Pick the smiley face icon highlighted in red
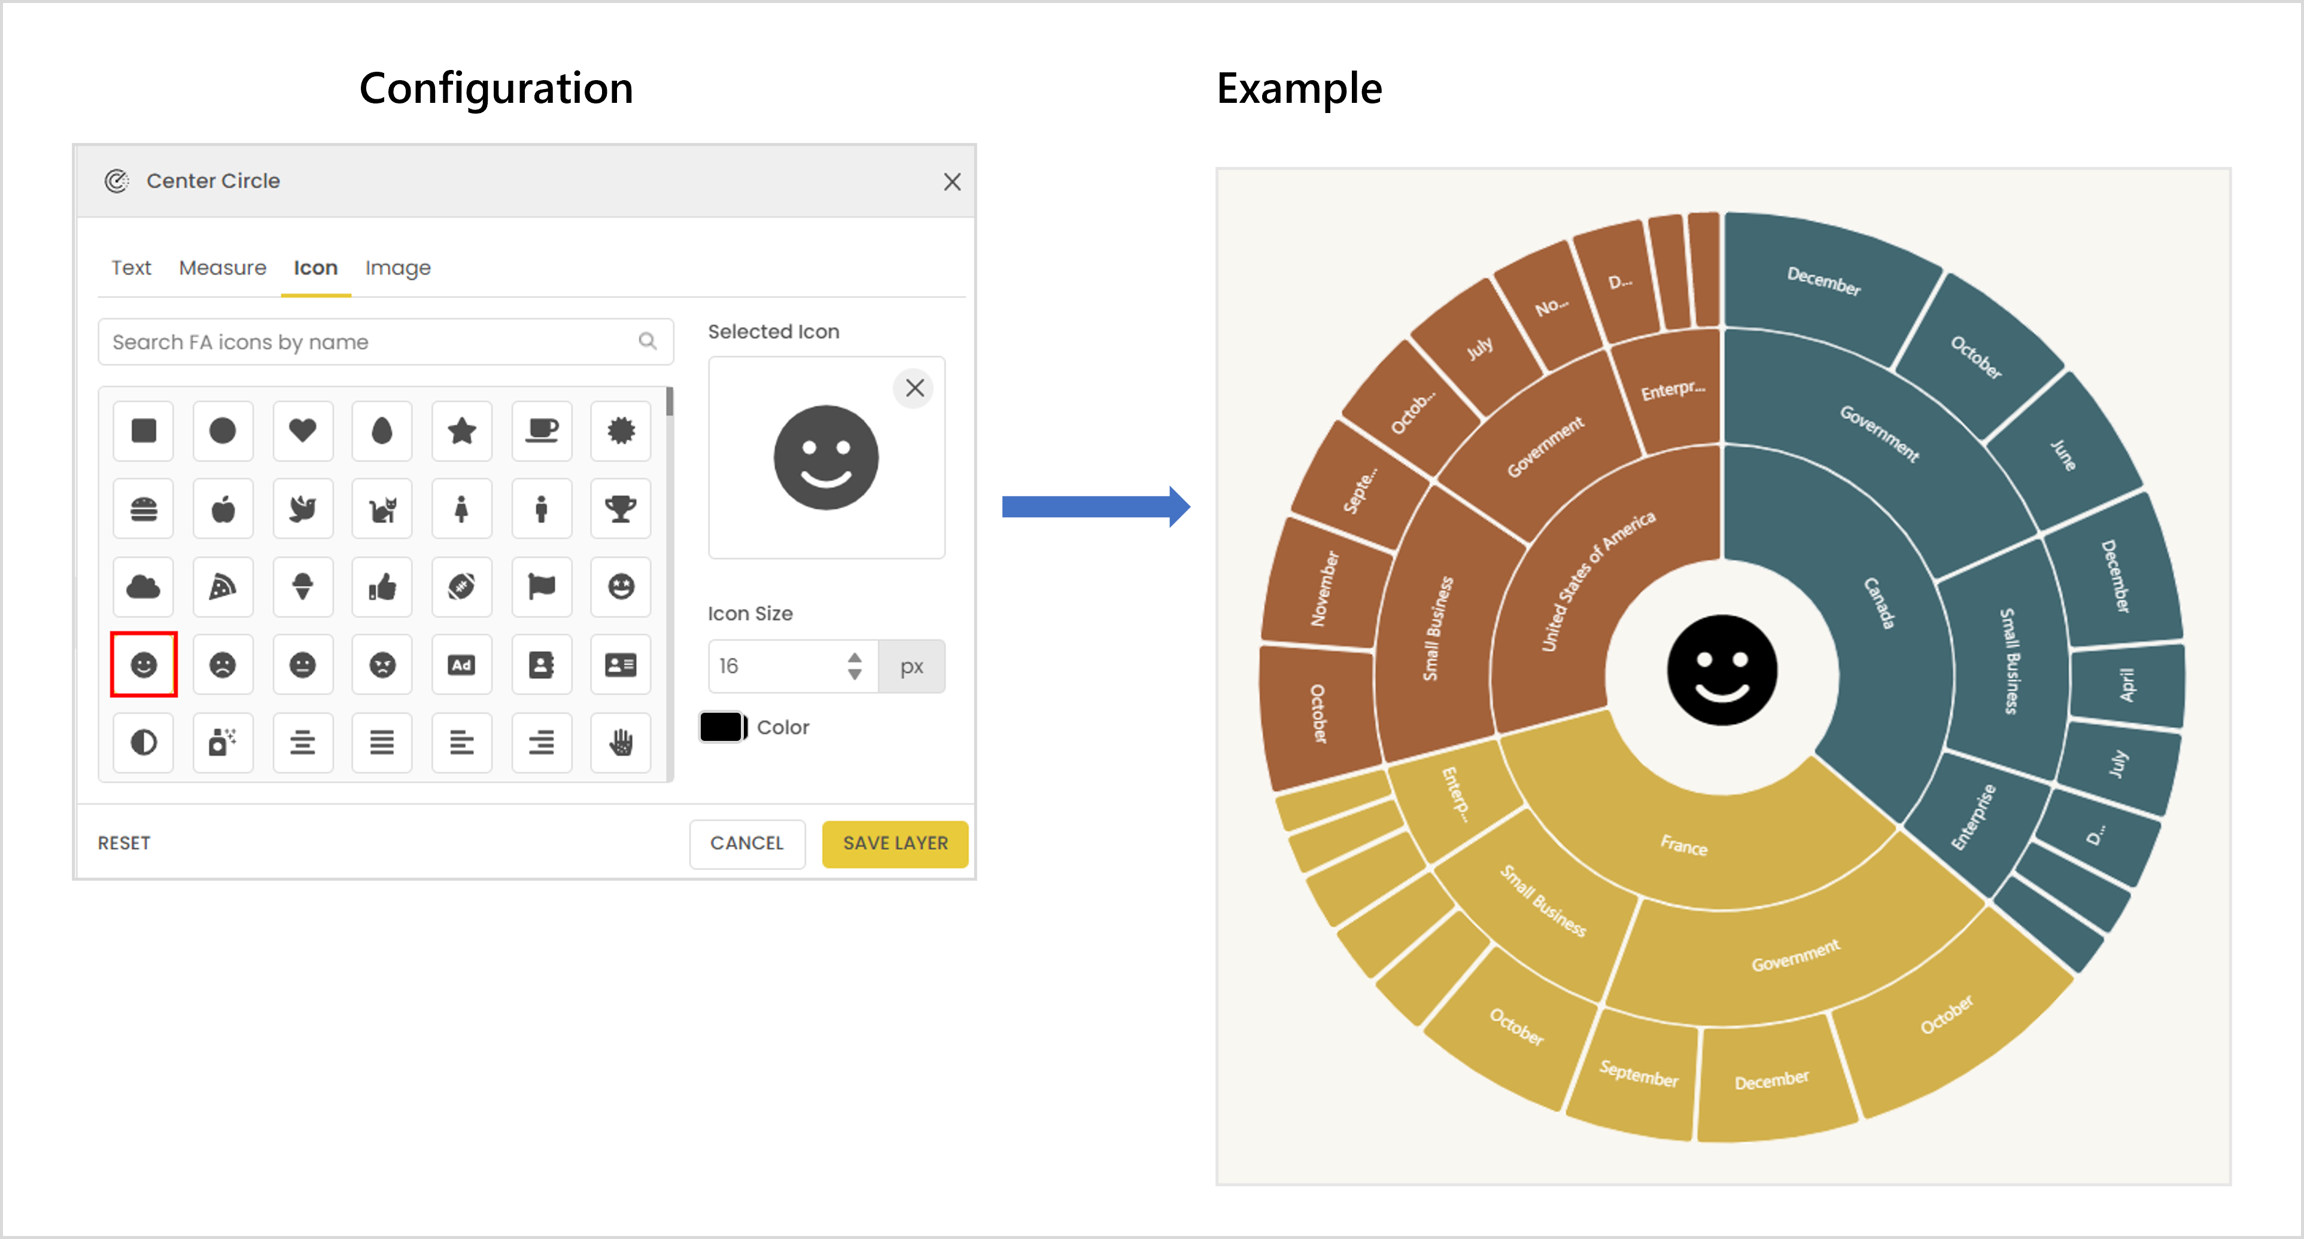 (143, 665)
